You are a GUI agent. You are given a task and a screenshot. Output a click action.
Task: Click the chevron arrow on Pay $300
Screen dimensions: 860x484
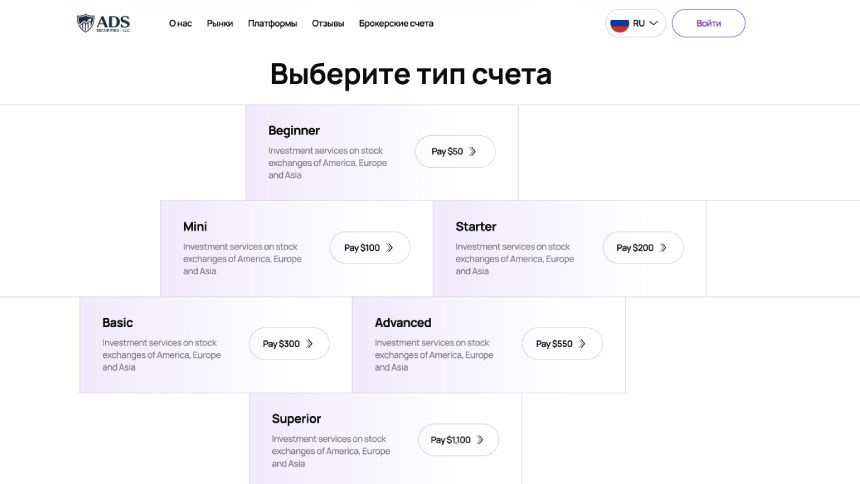309,344
